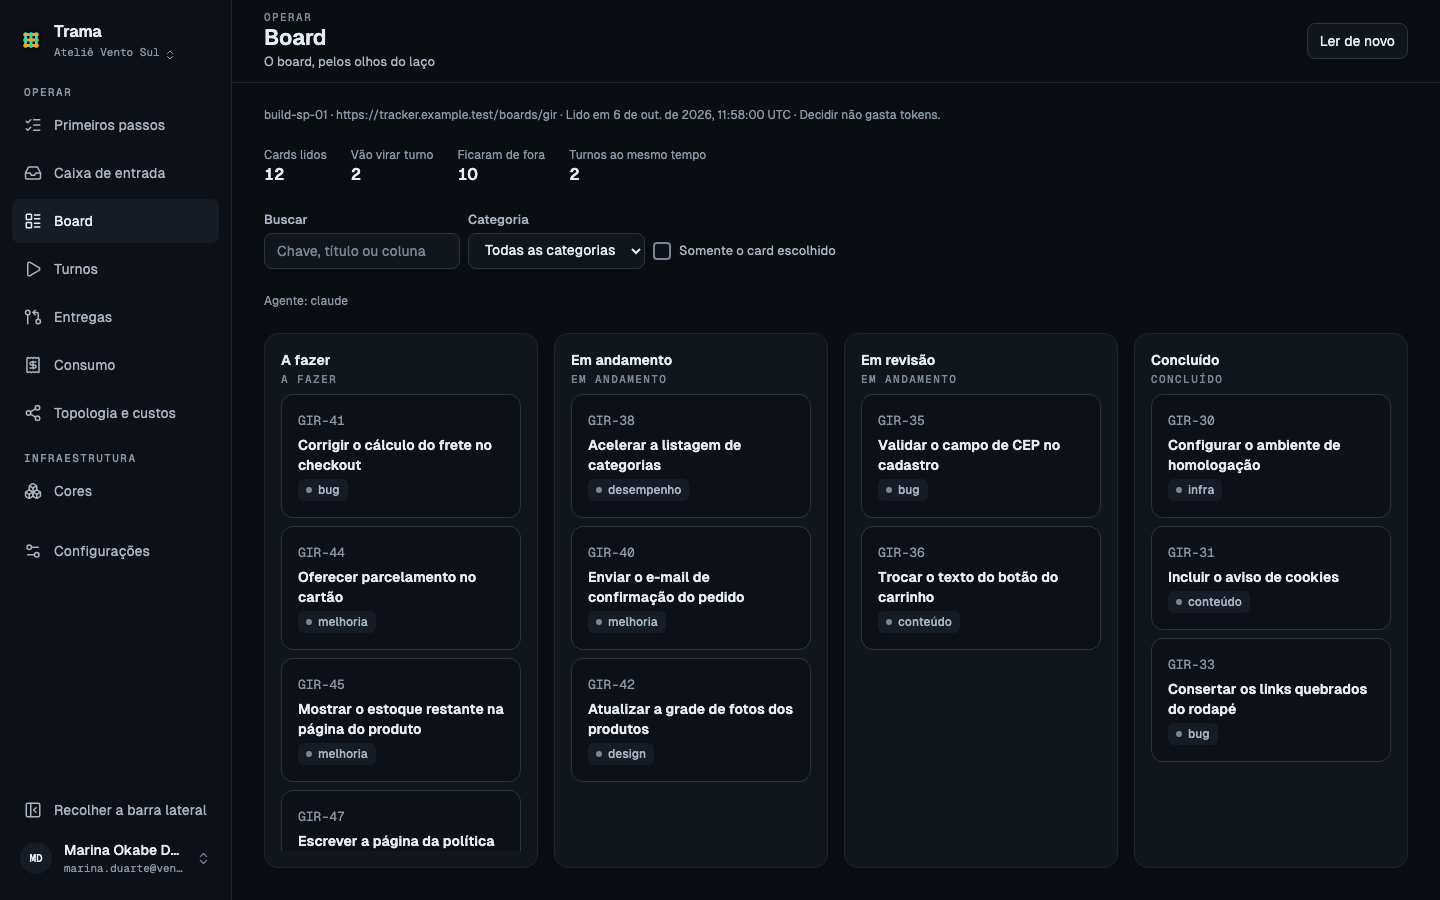Click card GIR-45 Mostrar o estoque restante

401,720
